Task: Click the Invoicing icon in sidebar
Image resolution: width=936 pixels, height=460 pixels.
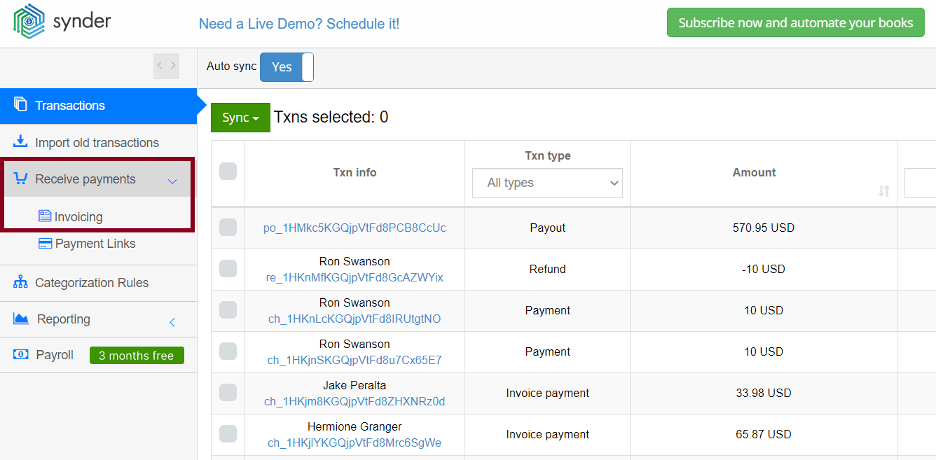Action: [x=45, y=216]
